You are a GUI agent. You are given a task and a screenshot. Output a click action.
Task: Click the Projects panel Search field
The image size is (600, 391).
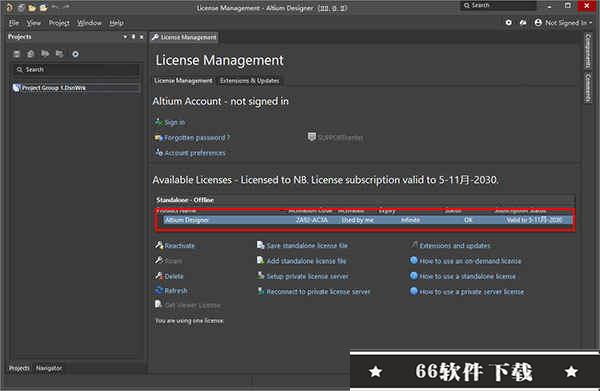(75, 70)
